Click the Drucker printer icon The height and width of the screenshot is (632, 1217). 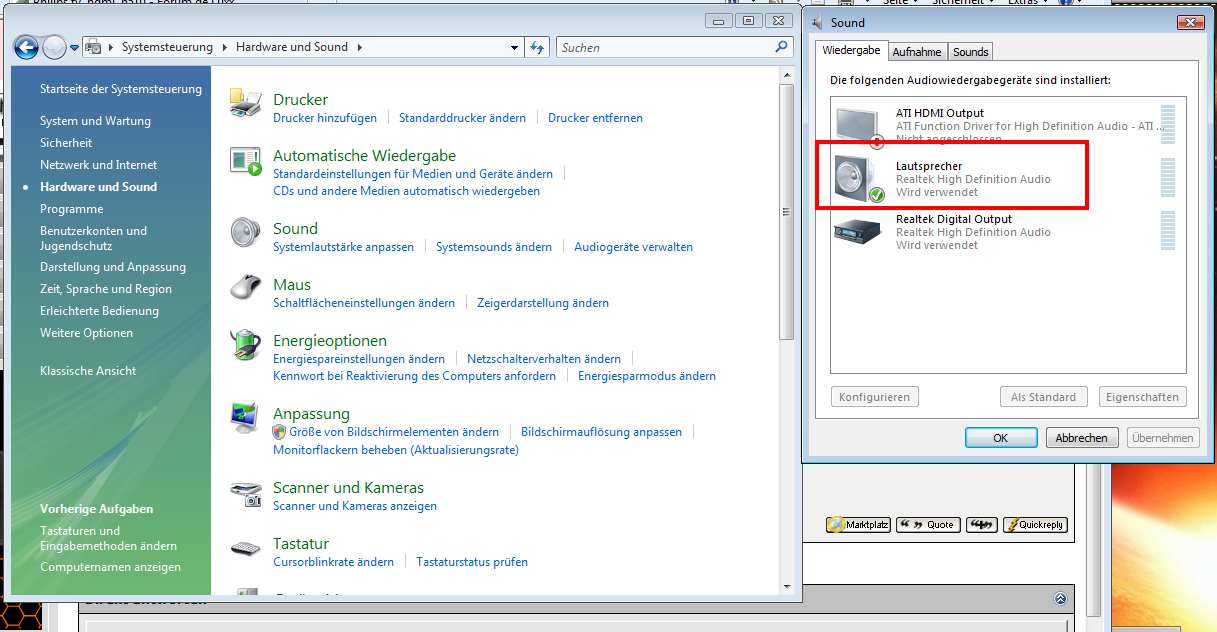pyautogui.click(x=245, y=103)
